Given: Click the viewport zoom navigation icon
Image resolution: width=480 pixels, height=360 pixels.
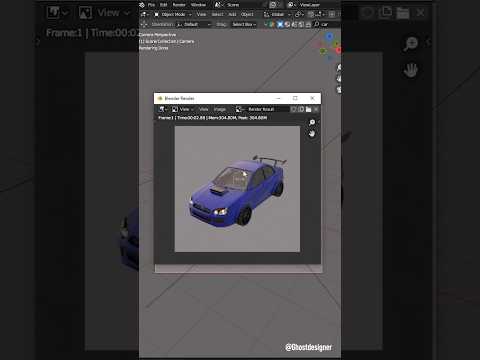Looking at the screenshot, I should pos(338,68).
